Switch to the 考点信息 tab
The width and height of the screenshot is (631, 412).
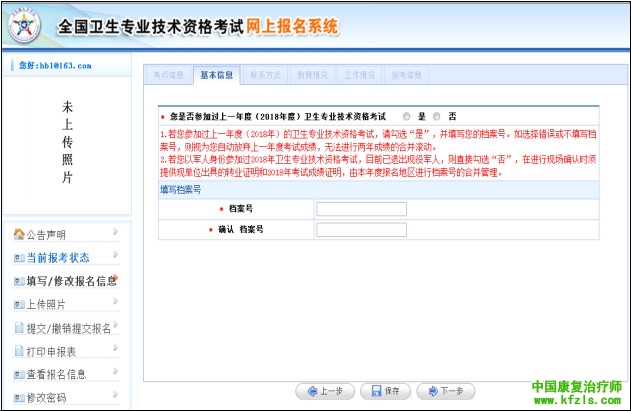tap(168, 75)
